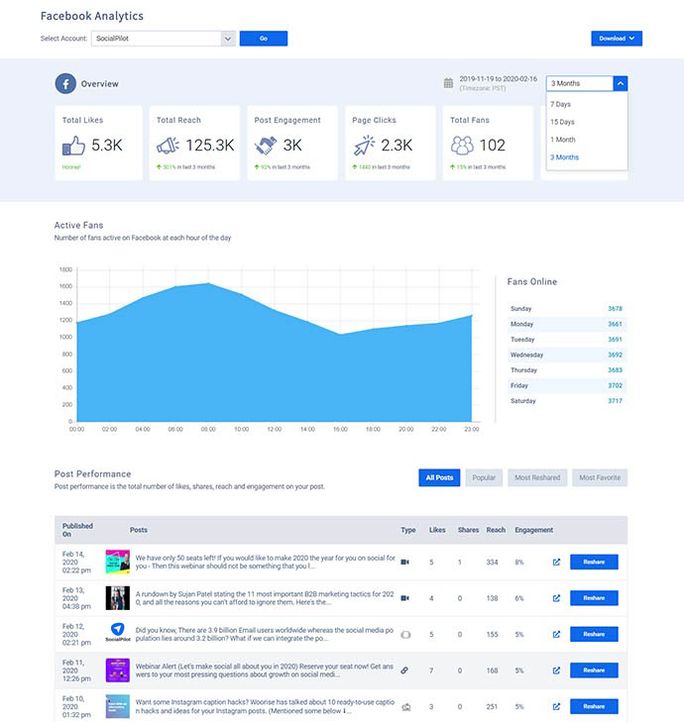684x723 pixels.
Task: Click SocialPilot thumbnail of Feb 12 post
Action: coord(118,633)
